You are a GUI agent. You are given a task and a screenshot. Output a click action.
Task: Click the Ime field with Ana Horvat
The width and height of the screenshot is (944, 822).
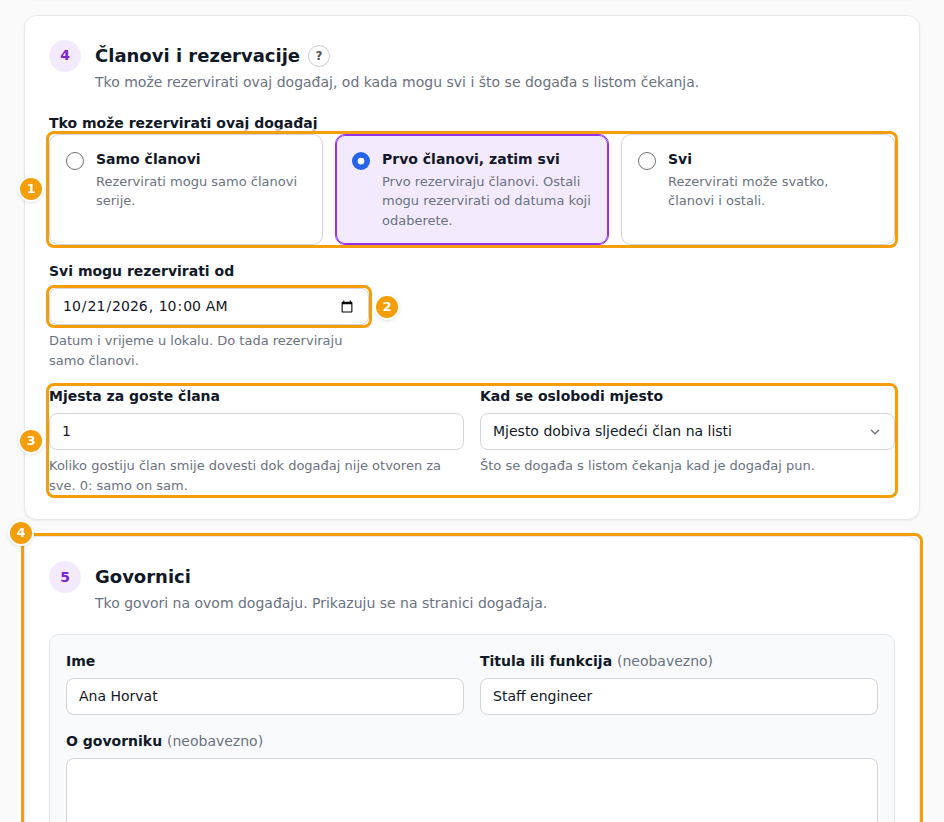[265, 697]
